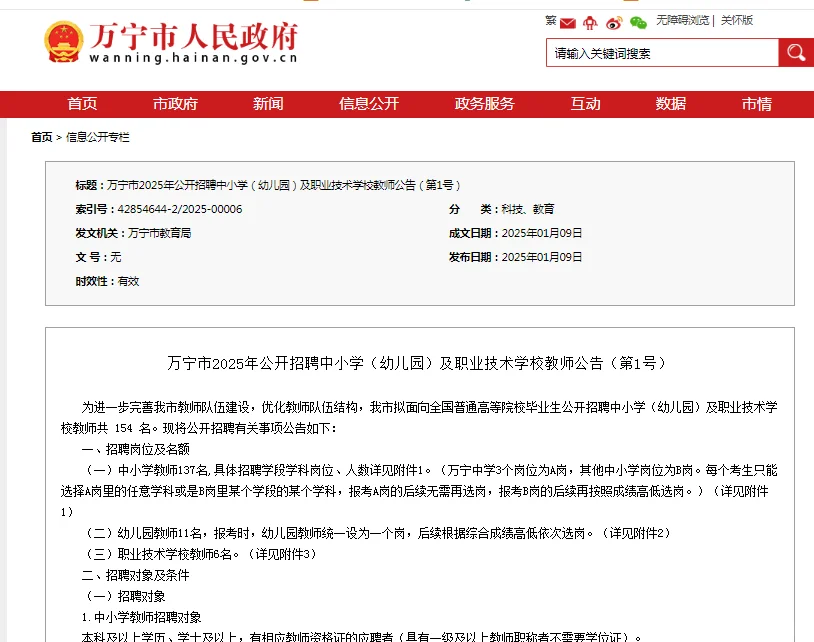This screenshot has height=642, width=814.
Task: Click the search magnifier icon
Action: click(x=796, y=52)
